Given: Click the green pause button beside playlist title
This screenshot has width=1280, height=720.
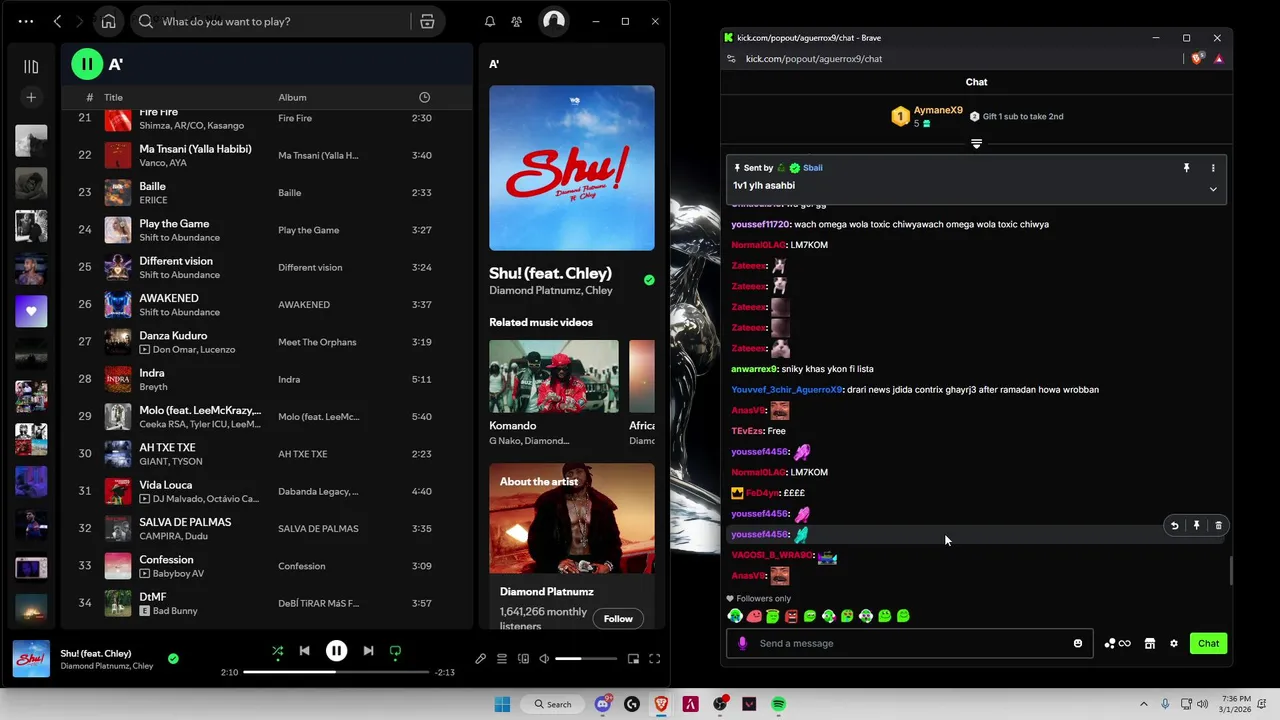Looking at the screenshot, I should 87,64.
